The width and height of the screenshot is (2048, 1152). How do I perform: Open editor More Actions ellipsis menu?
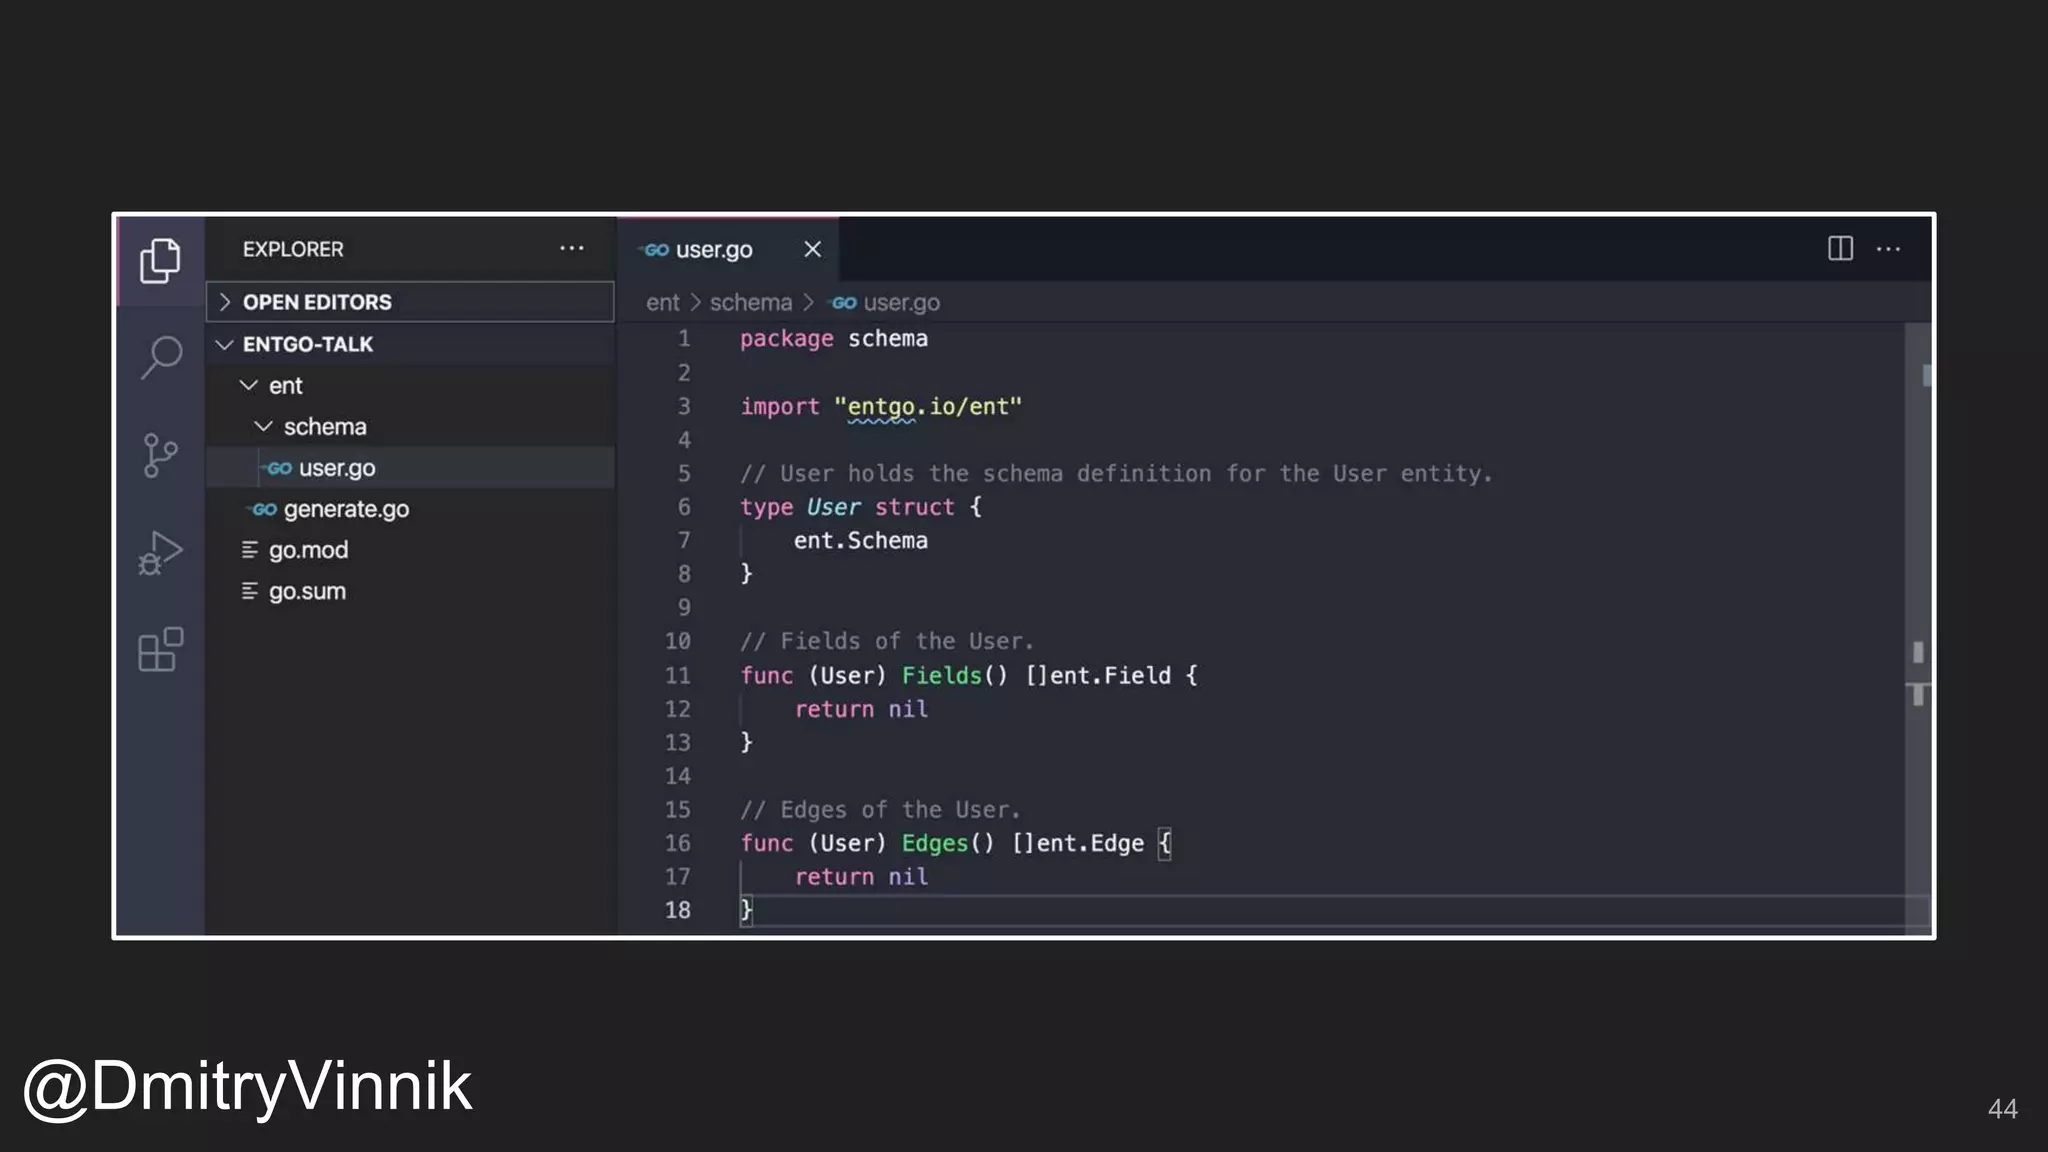point(1888,249)
